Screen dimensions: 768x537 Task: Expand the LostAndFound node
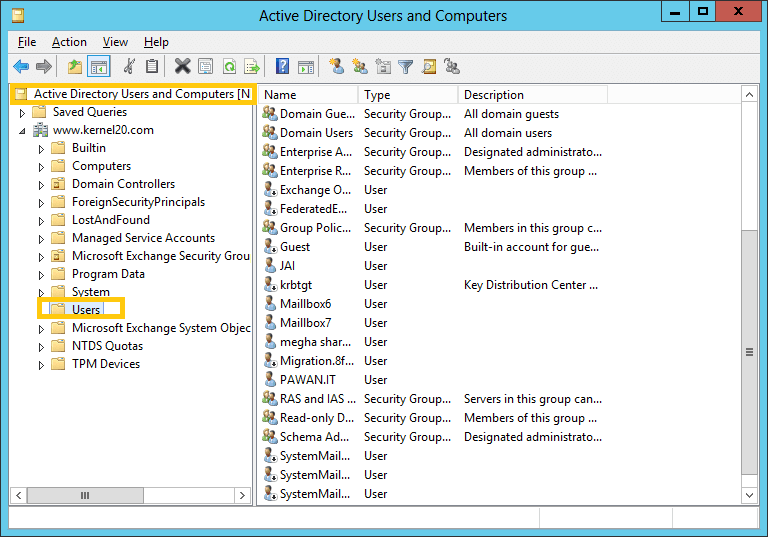coord(41,221)
